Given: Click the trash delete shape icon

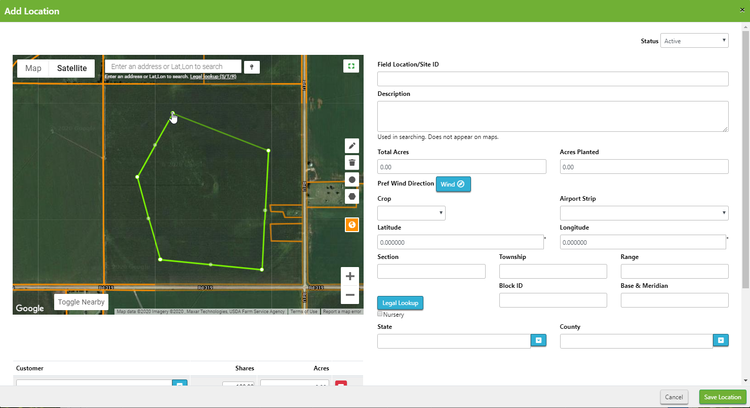Looking at the screenshot, I should pyautogui.click(x=352, y=163).
